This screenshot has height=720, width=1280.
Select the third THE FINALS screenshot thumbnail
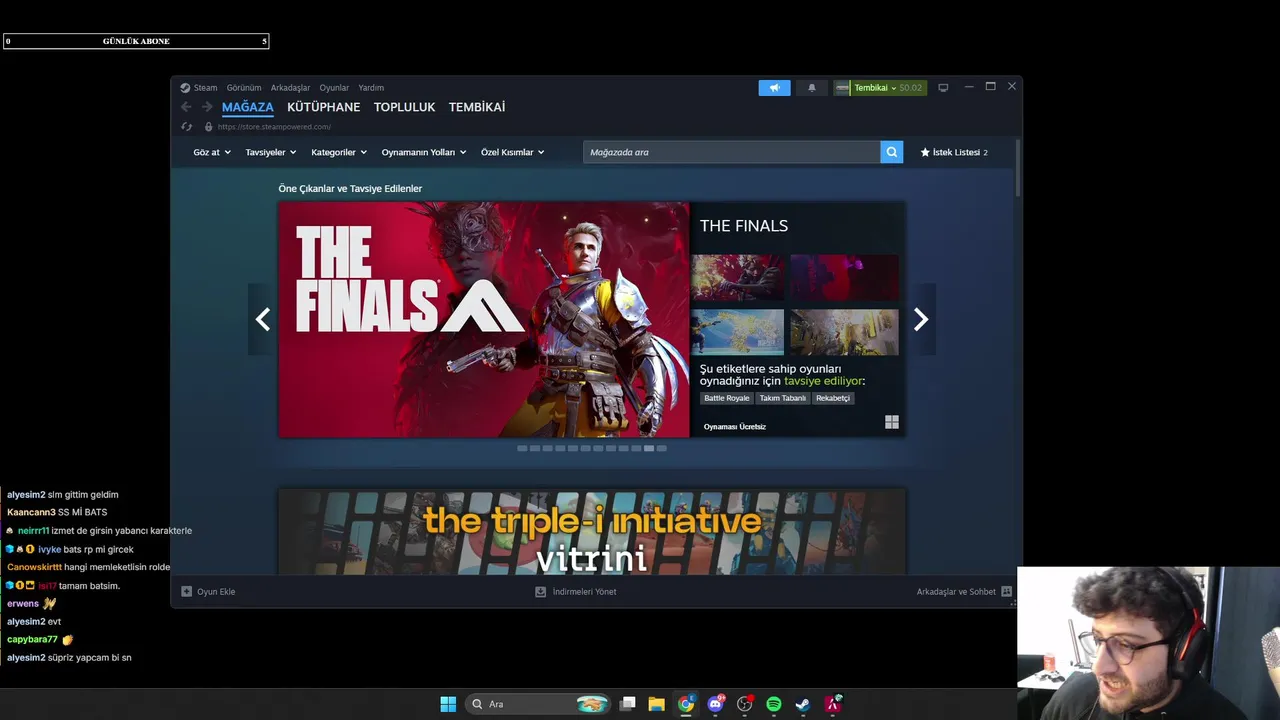coord(738,332)
